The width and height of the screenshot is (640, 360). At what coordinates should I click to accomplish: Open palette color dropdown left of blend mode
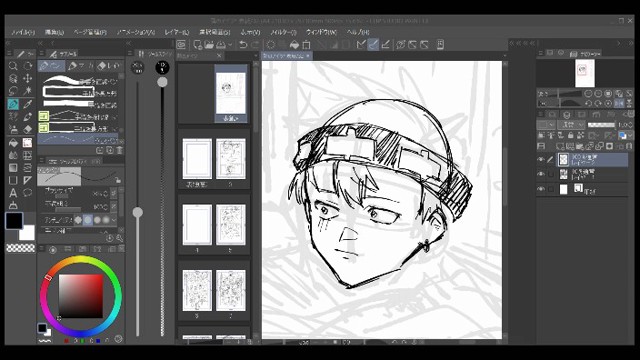point(546,124)
